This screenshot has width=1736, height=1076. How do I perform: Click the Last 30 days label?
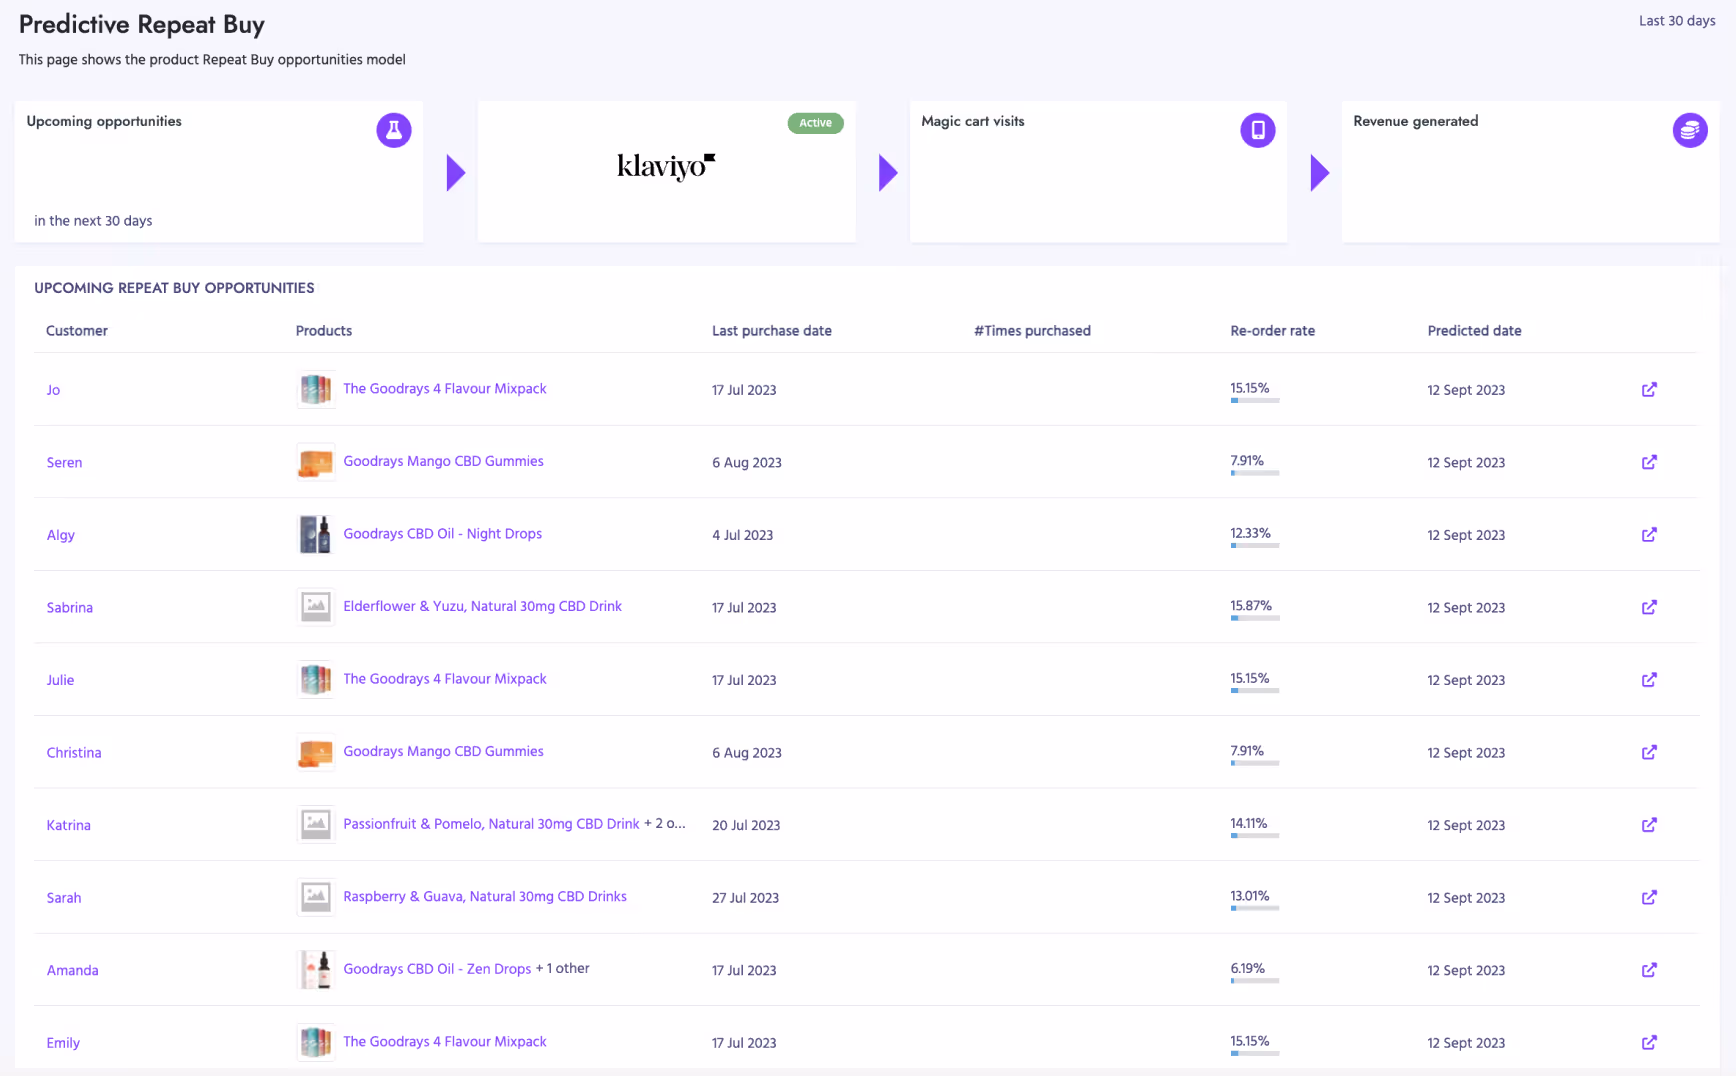(x=1677, y=21)
